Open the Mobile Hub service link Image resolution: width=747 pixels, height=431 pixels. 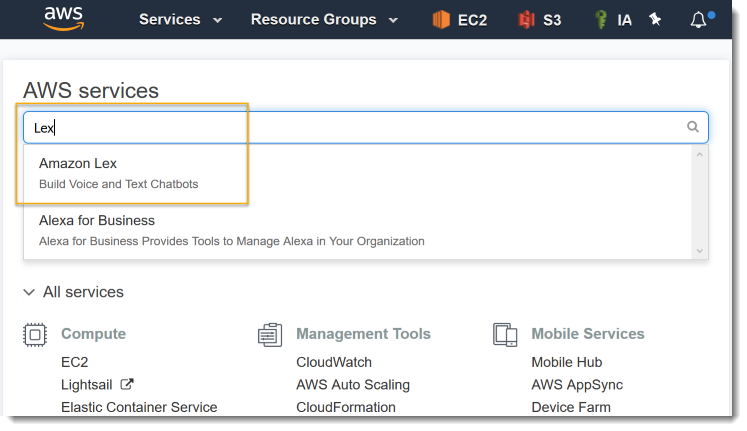[567, 362]
